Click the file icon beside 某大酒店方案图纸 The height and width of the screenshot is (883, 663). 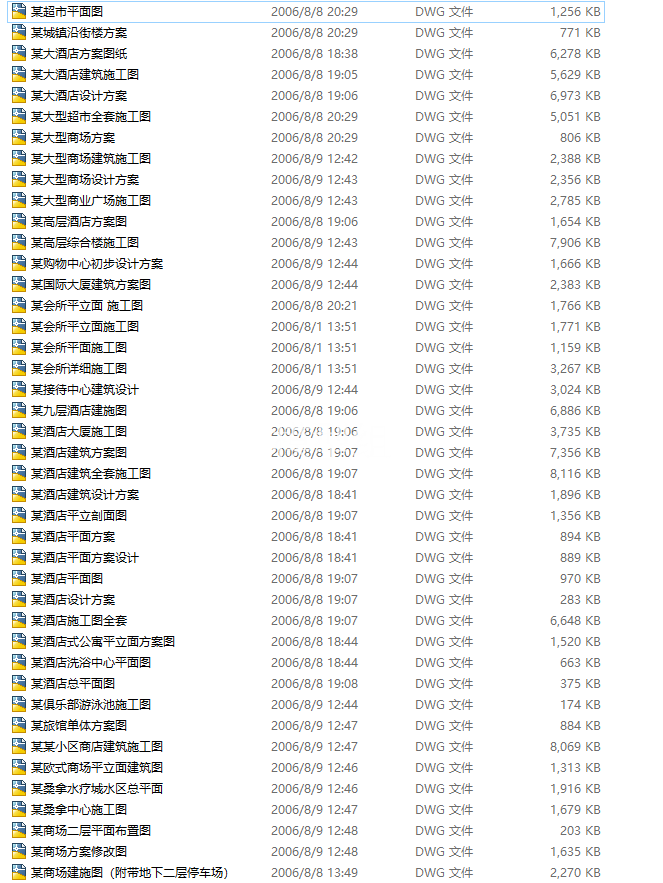pyautogui.click(x=19, y=53)
